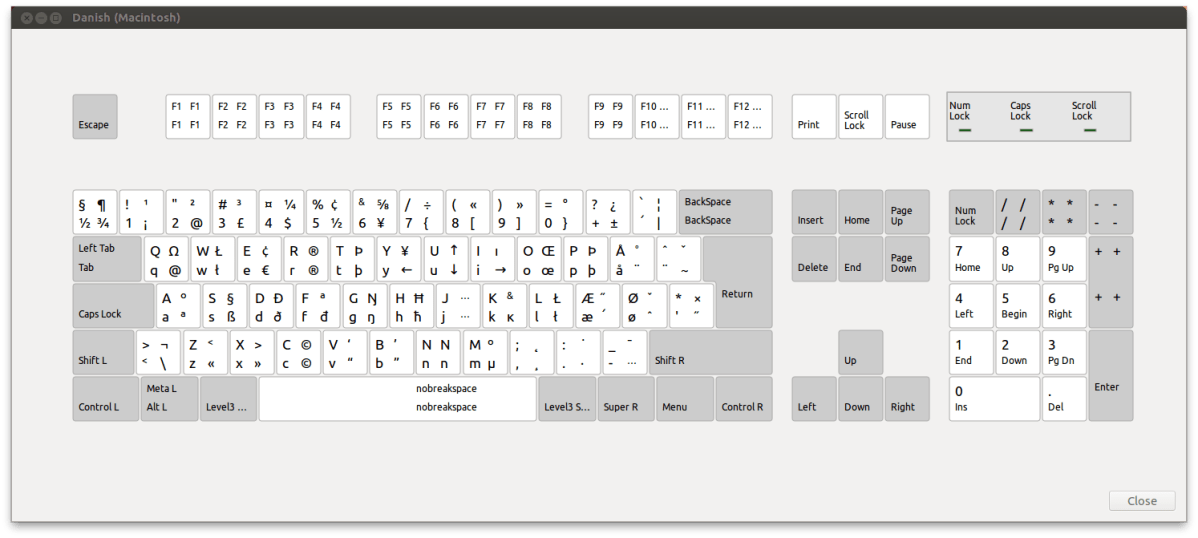Click the R ® key
Screen dimensions: 1198x538
(x=305, y=258)
